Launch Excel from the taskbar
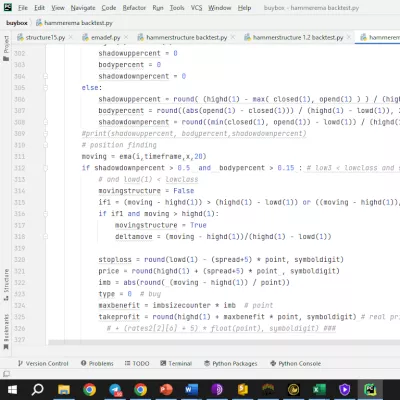400x400 pixels. 319,389
